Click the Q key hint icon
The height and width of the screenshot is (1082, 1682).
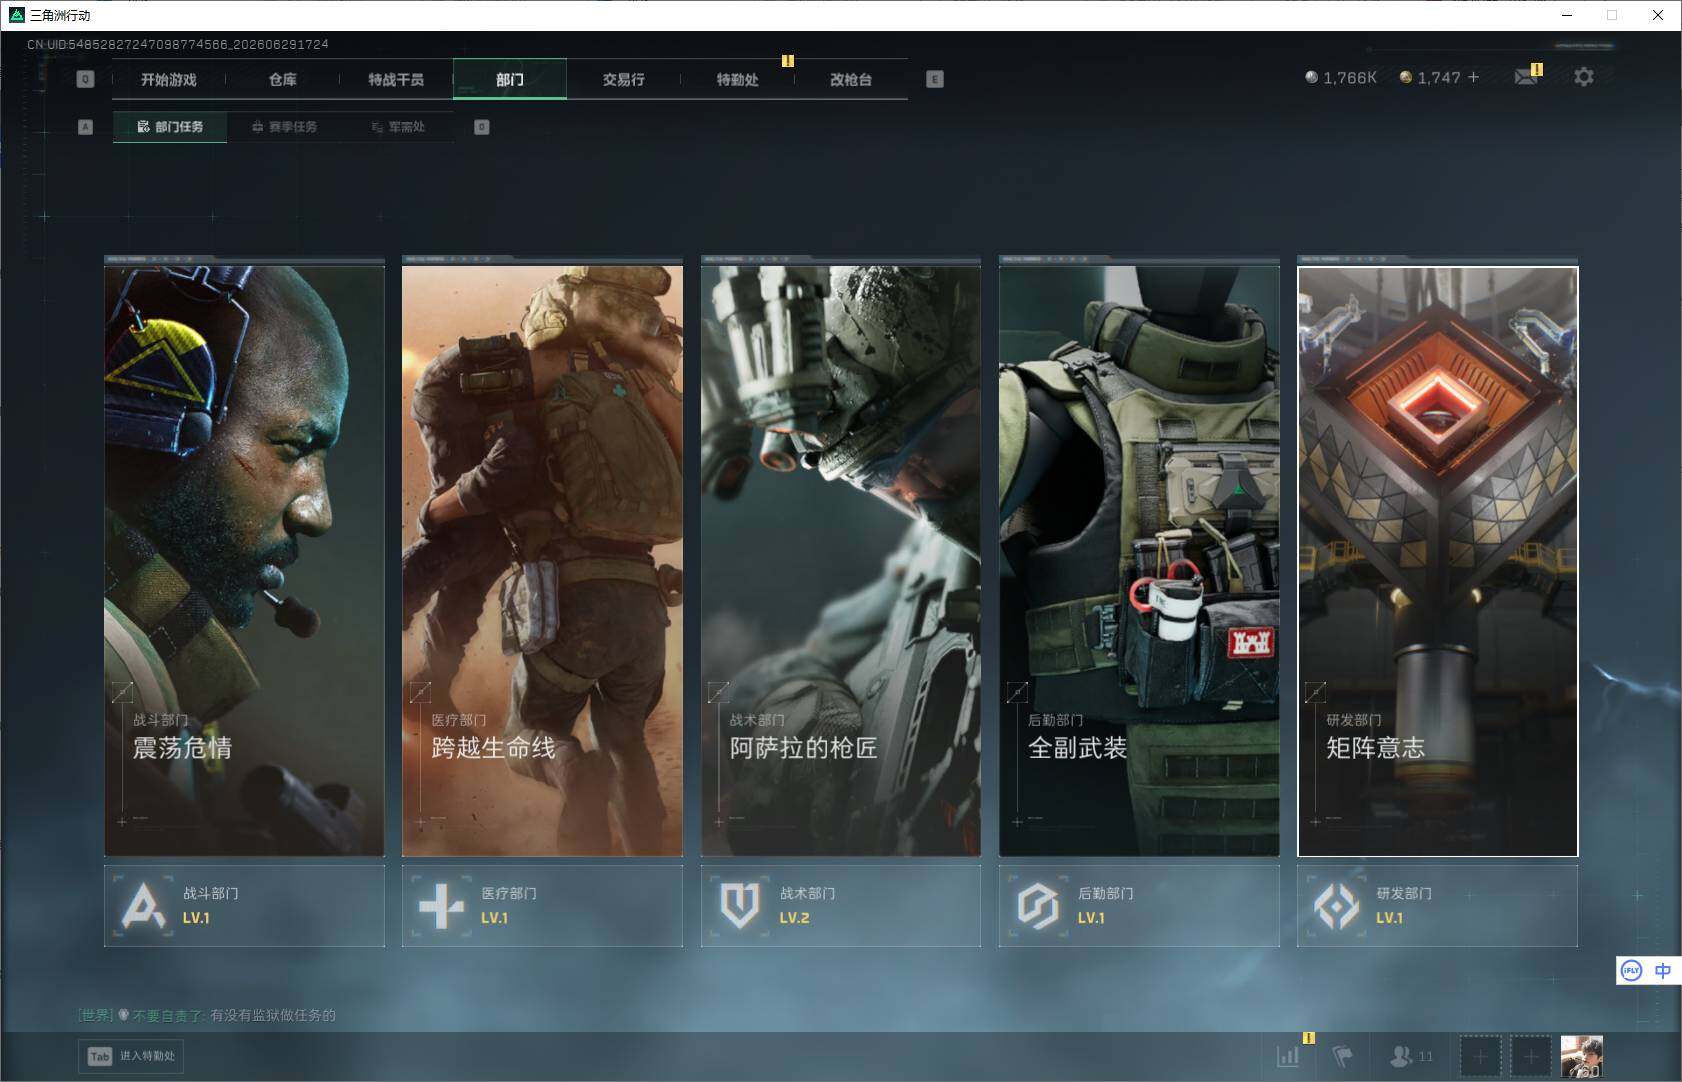pyautogui.click(x=85, y=79)
